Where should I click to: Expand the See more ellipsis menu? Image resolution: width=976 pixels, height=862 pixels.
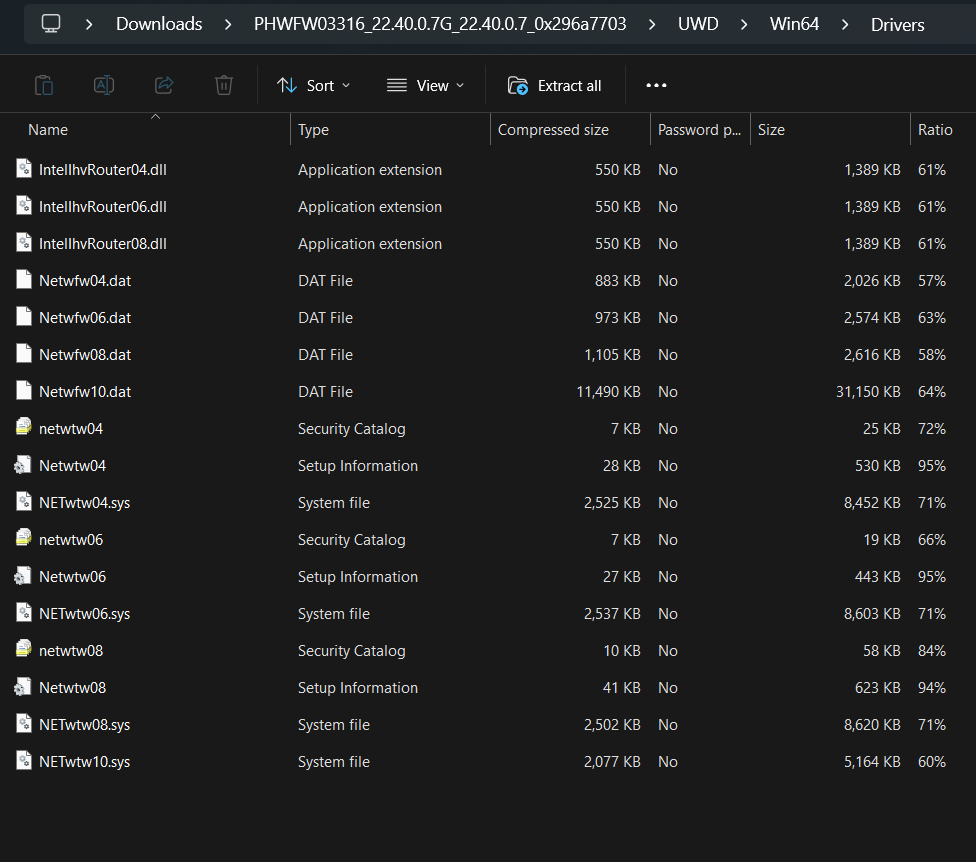tap(656, 86)
